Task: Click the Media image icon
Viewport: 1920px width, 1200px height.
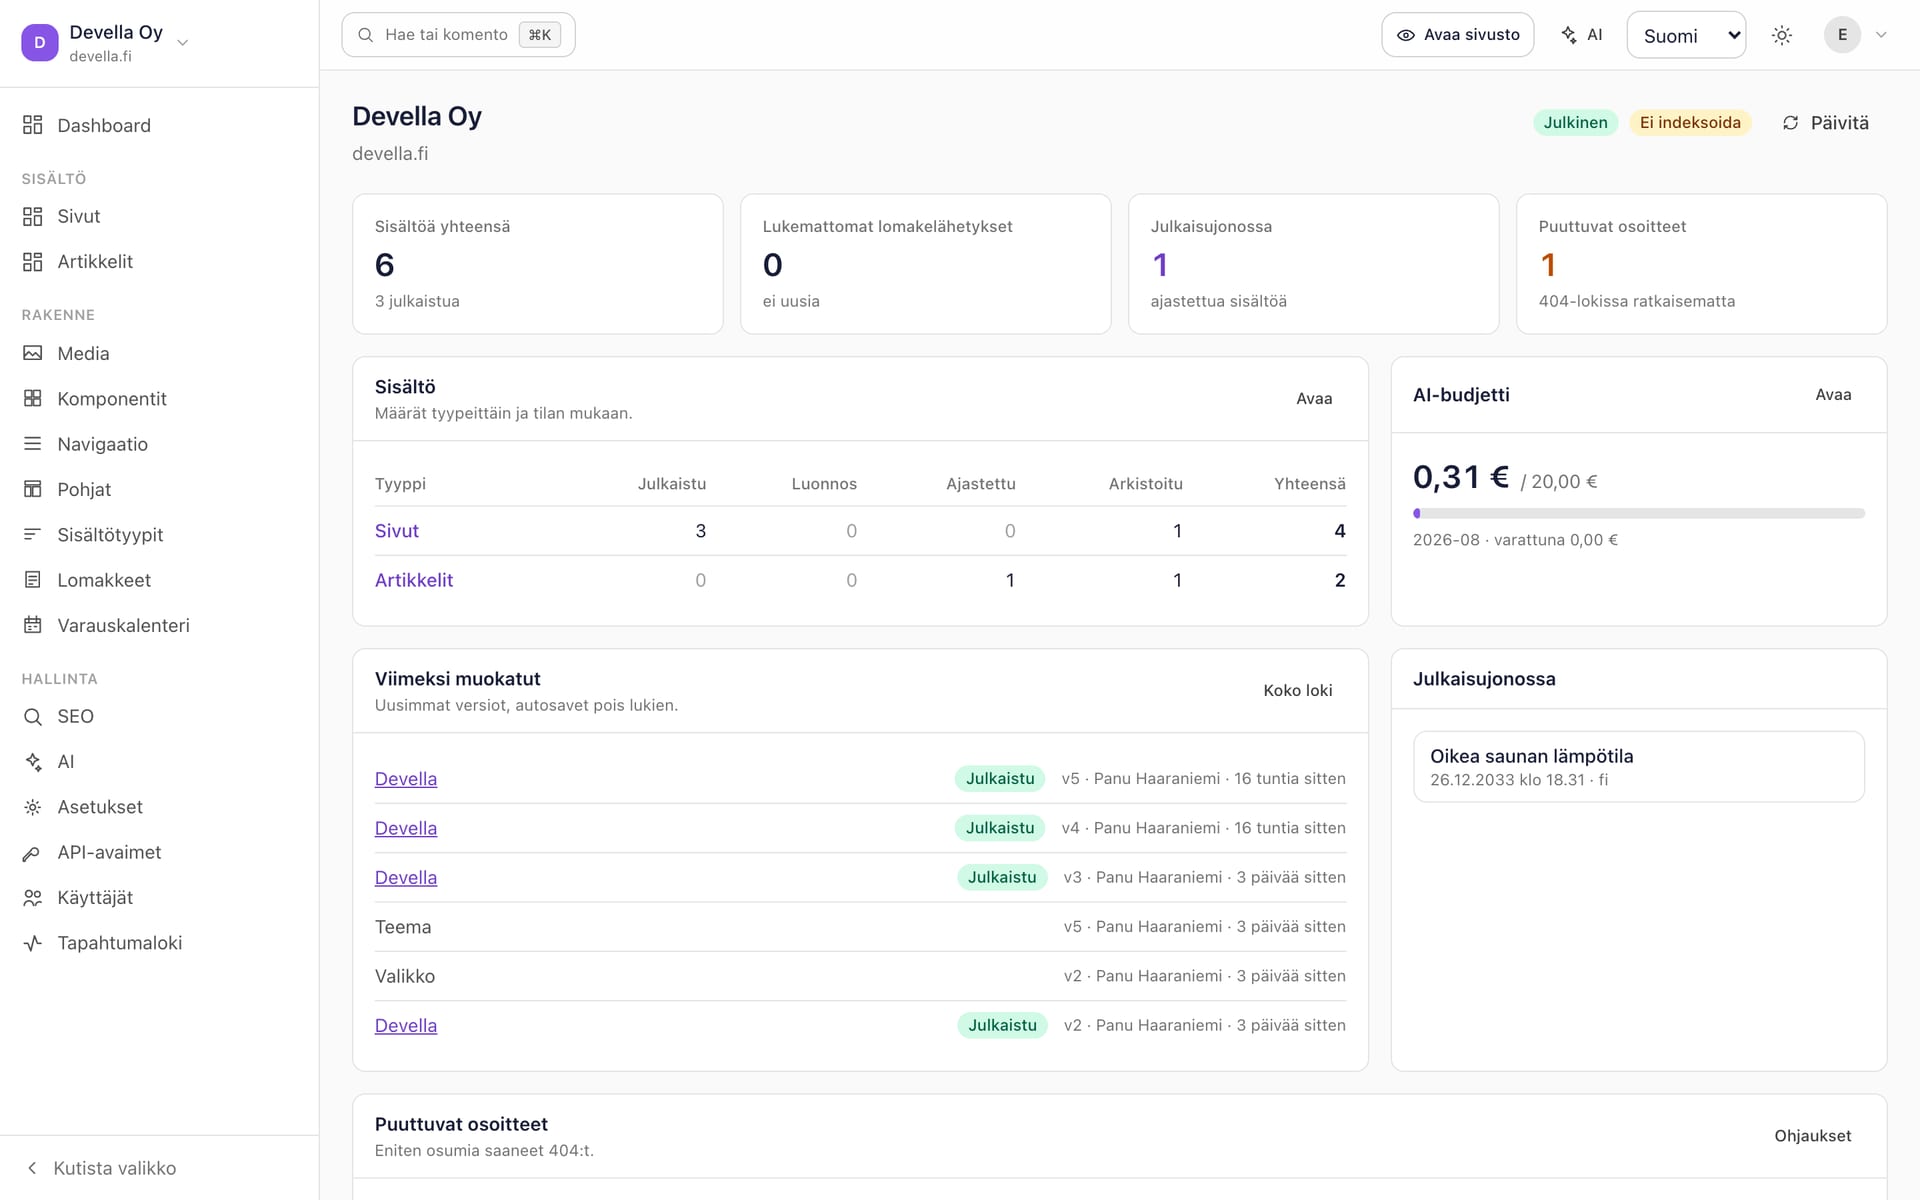Action: coord(33,353)
